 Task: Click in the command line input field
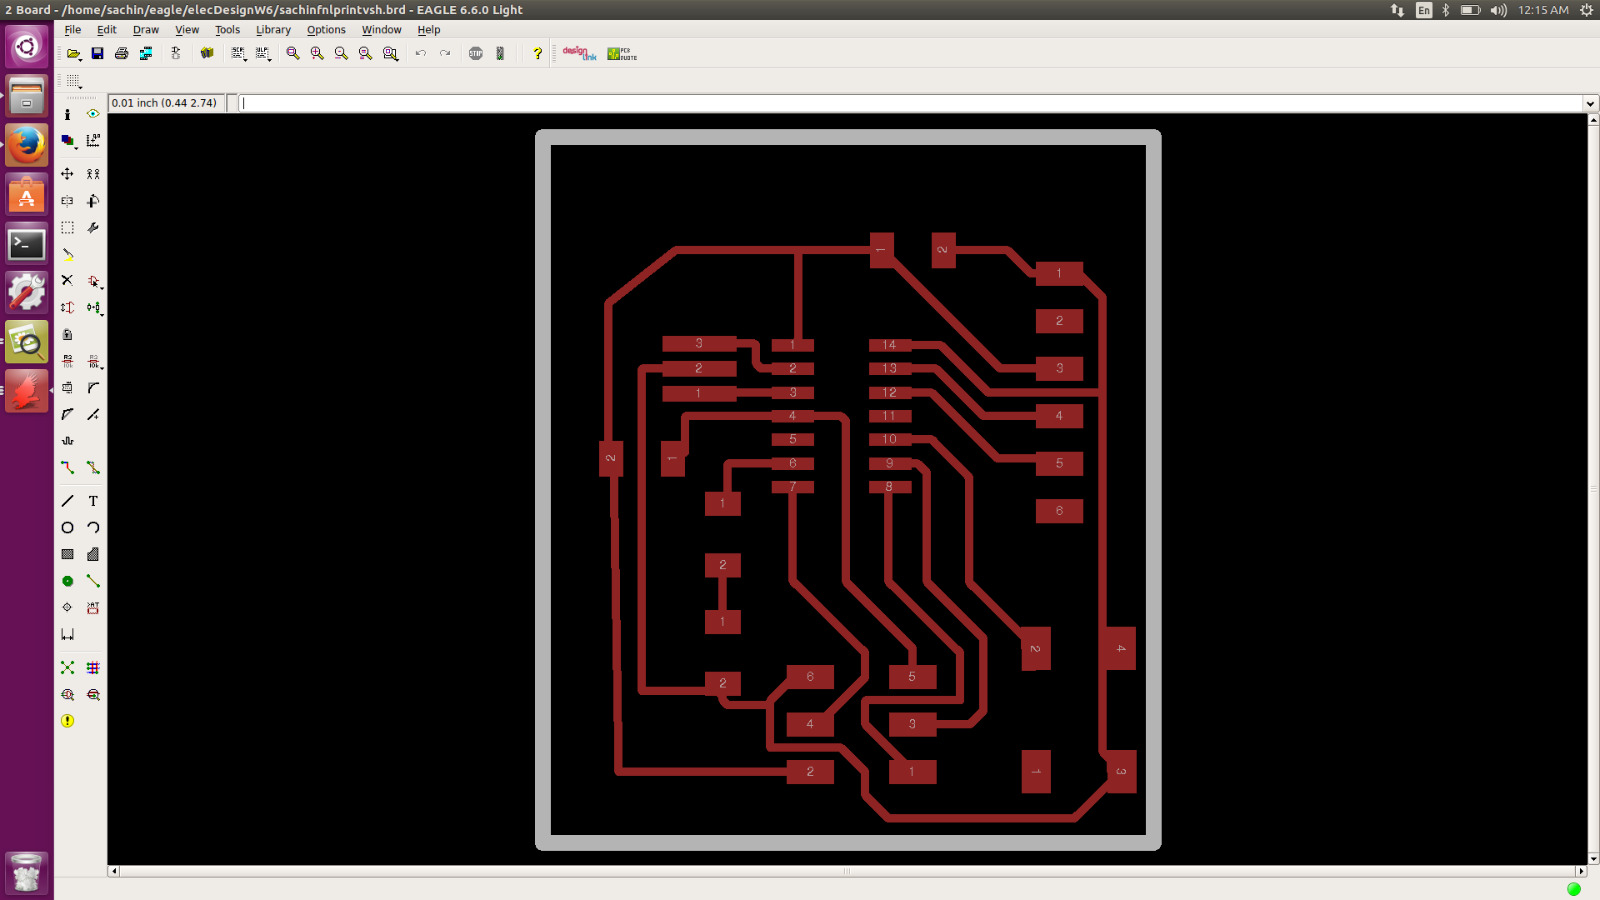point(910,103)
